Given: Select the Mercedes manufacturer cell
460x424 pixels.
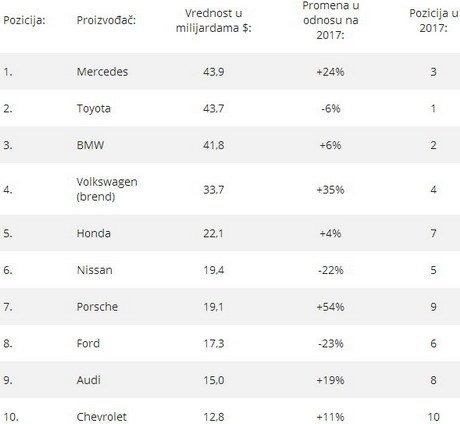Looking at the screenshot, I should pos(102,72).
